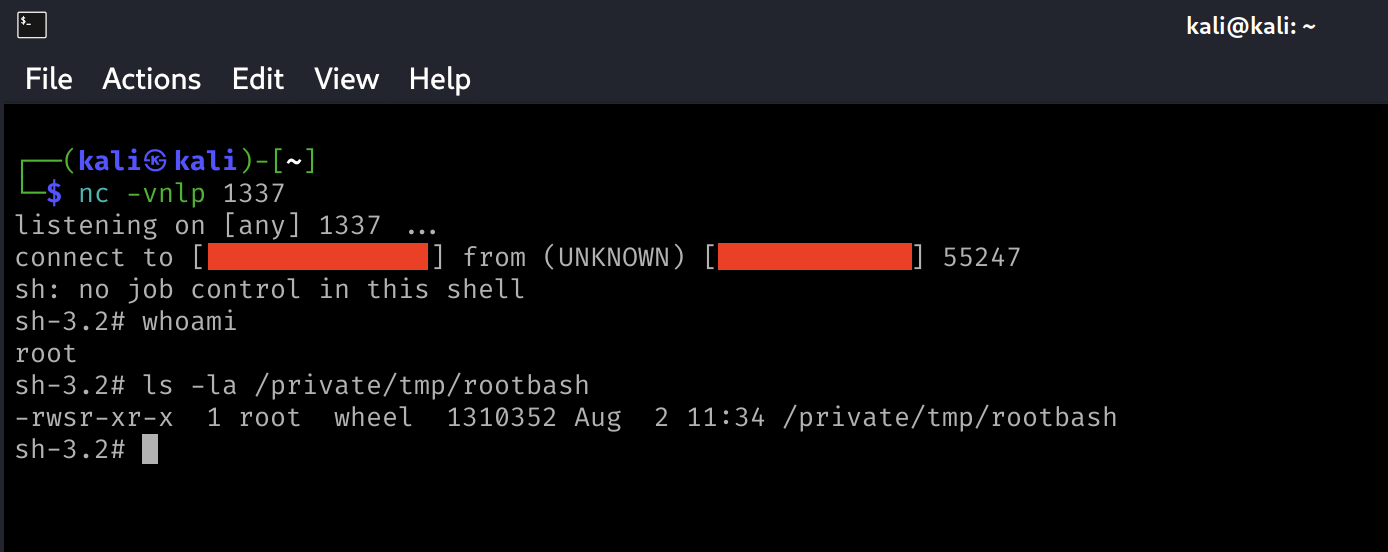Screen dimensions: 1388x552
Task: Click the blinking cursor block at last prompt
Action: [150, 449]
